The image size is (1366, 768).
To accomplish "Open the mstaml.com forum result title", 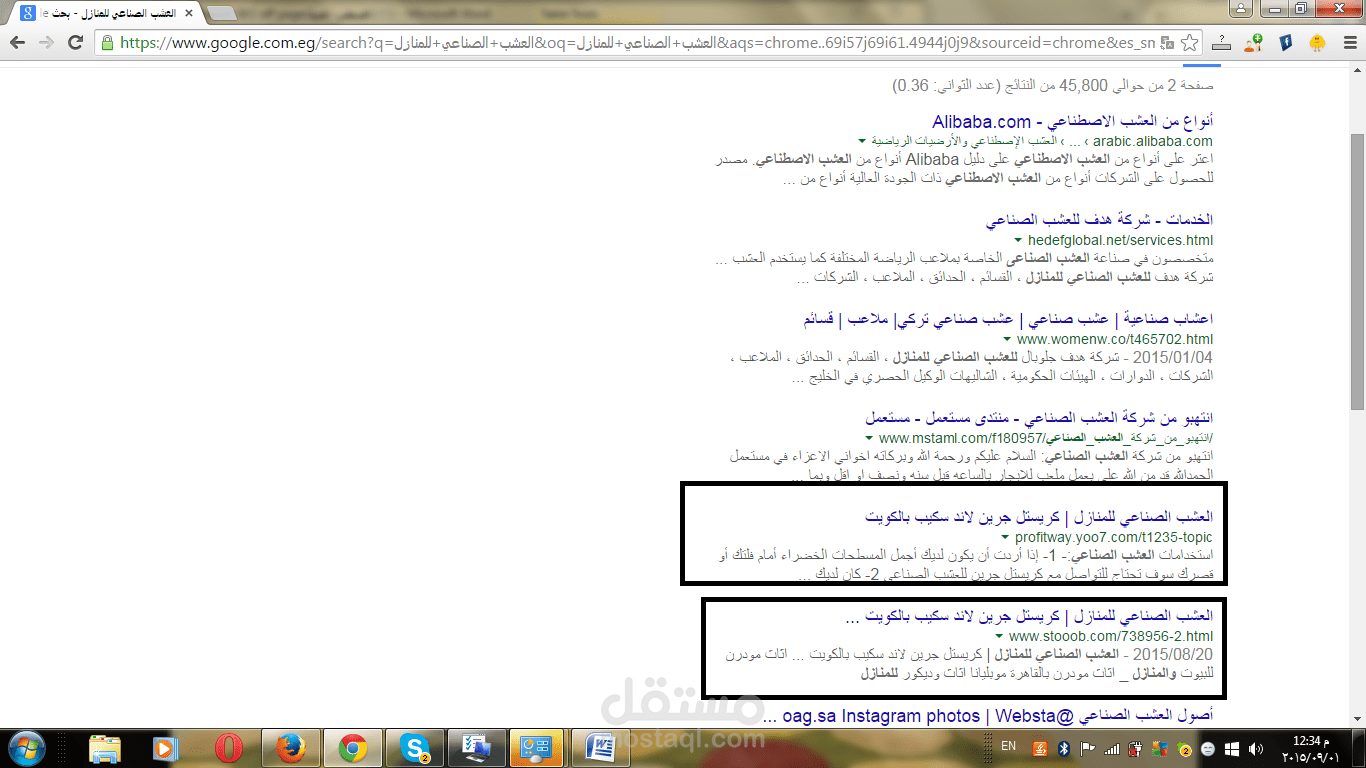I will pos(1040,416).
